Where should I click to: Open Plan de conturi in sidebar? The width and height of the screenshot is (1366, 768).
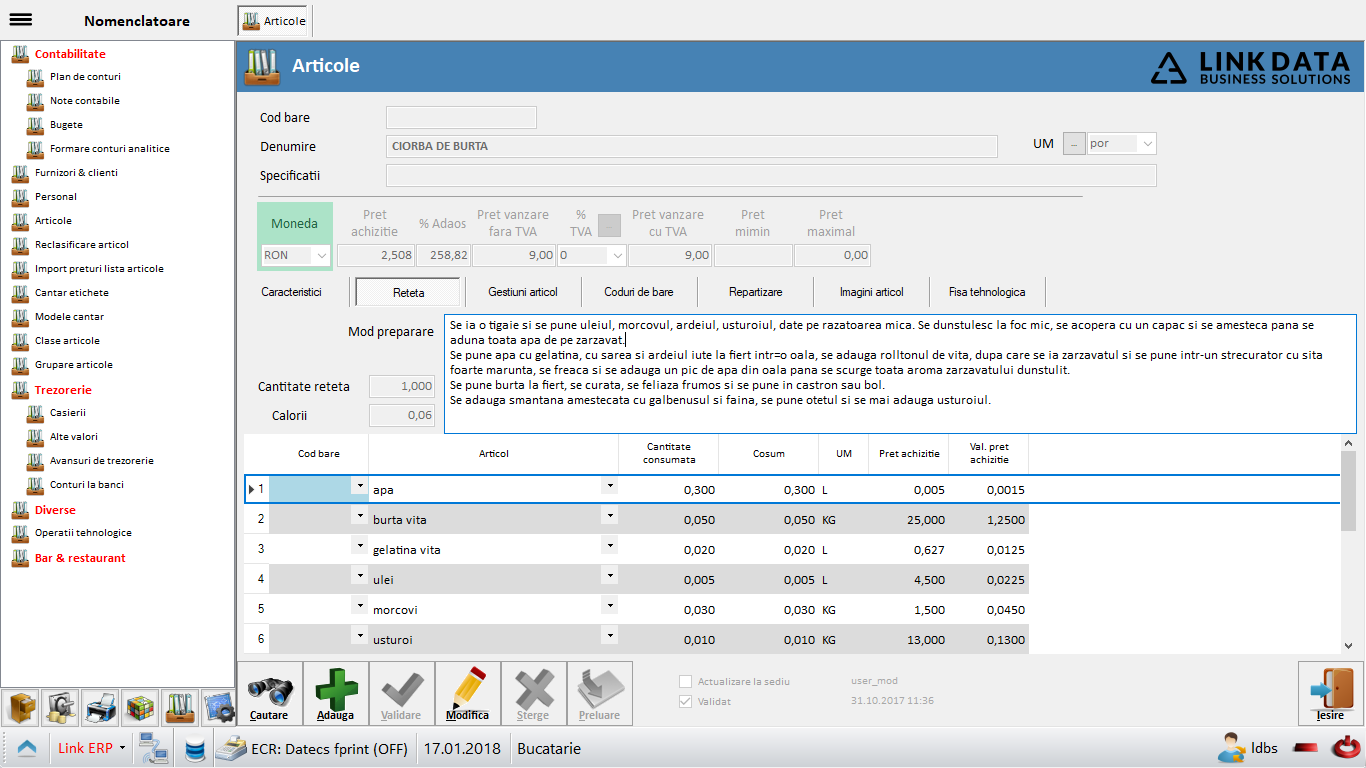[x=85, y=76]
